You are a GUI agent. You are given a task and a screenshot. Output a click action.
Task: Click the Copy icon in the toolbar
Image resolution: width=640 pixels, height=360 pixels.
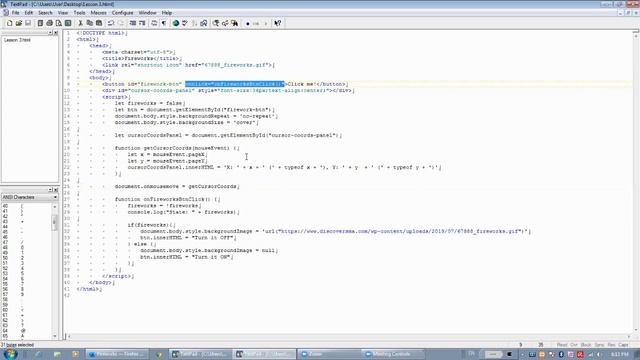89,23
